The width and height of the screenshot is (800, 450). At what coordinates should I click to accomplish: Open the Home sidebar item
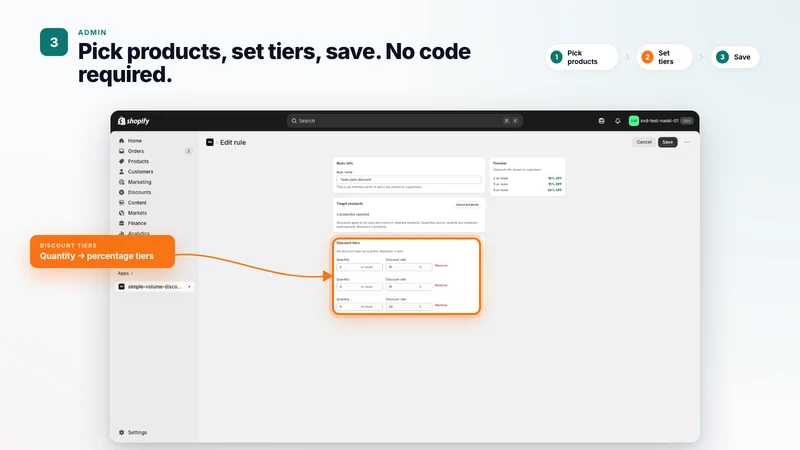(135, 140)
